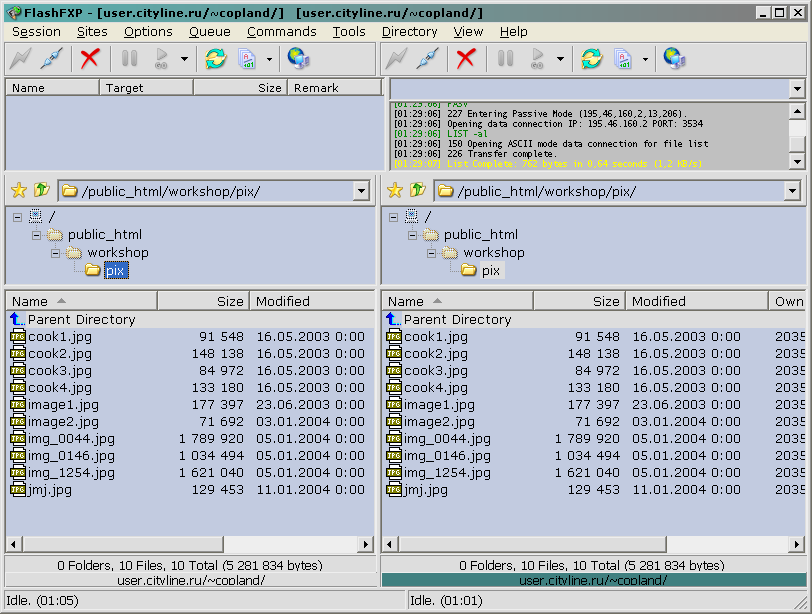
Task: Click the right pane Refresh icon
Action: tap(591, 59)
